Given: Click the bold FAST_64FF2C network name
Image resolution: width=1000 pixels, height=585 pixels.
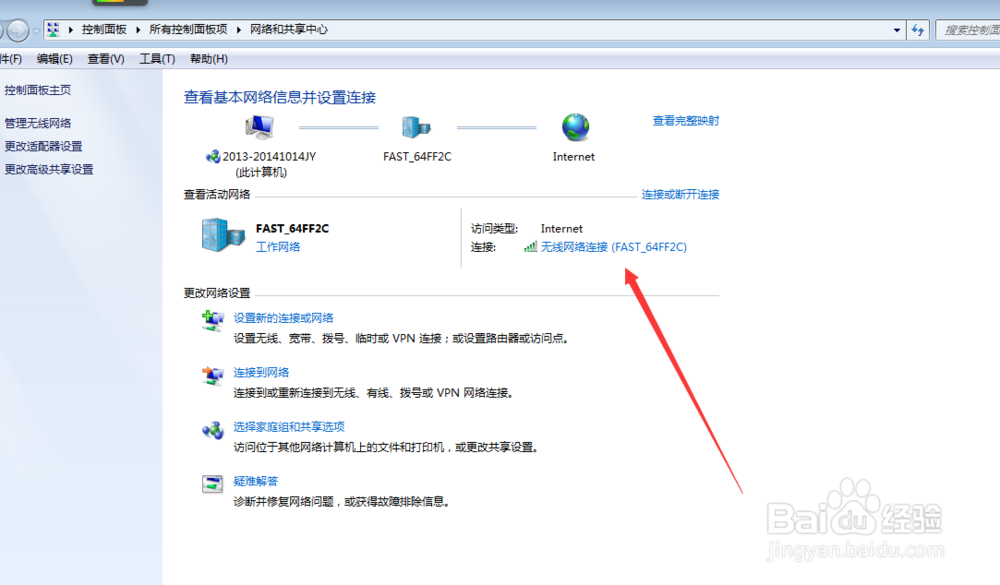Looking at the screenshot, I should tap(292, 228).
